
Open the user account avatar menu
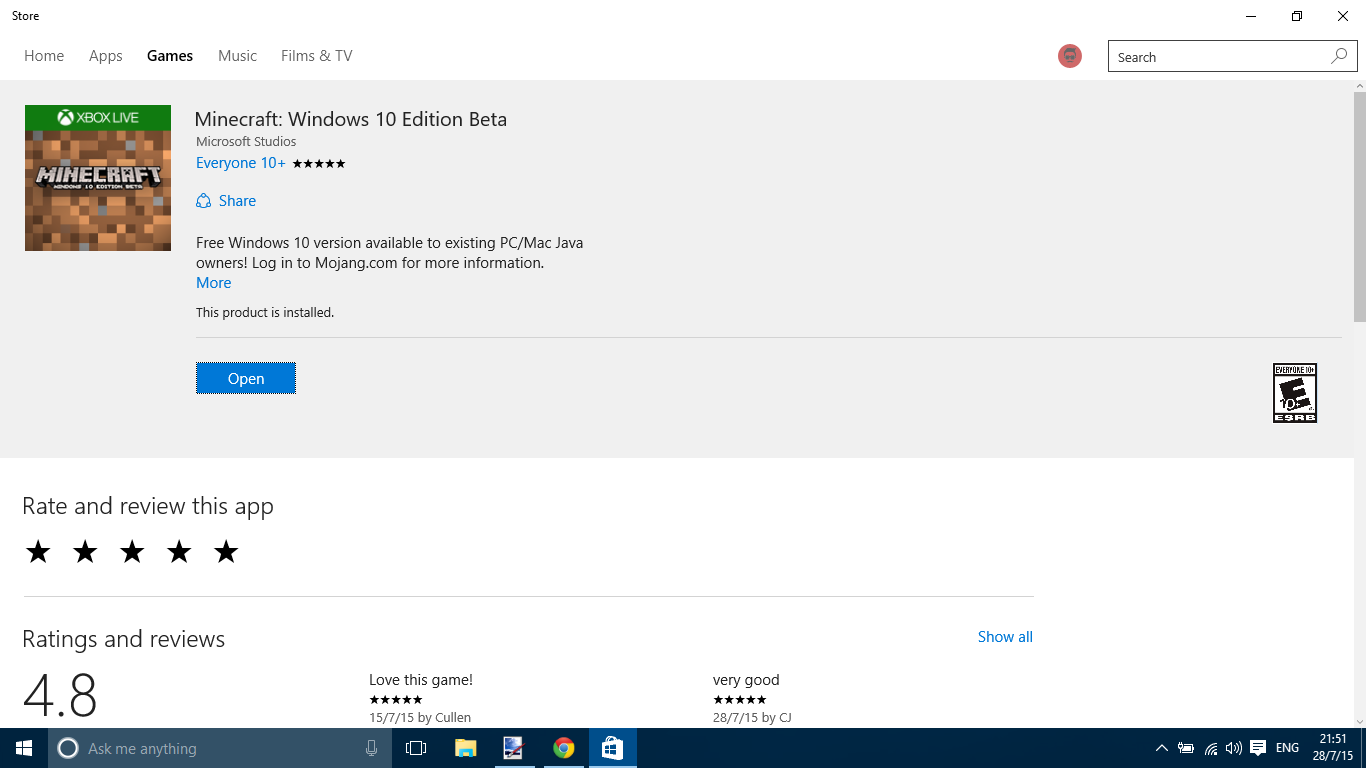[1069, 56]
